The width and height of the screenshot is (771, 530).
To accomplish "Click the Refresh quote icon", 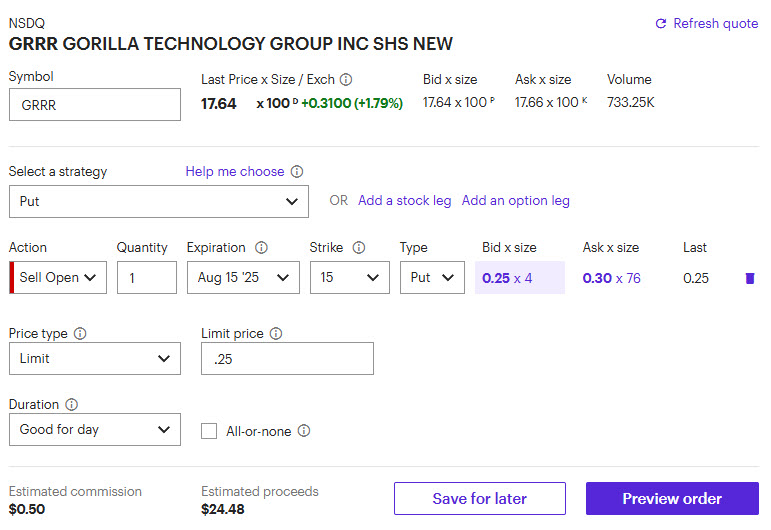I will point(660,23).
